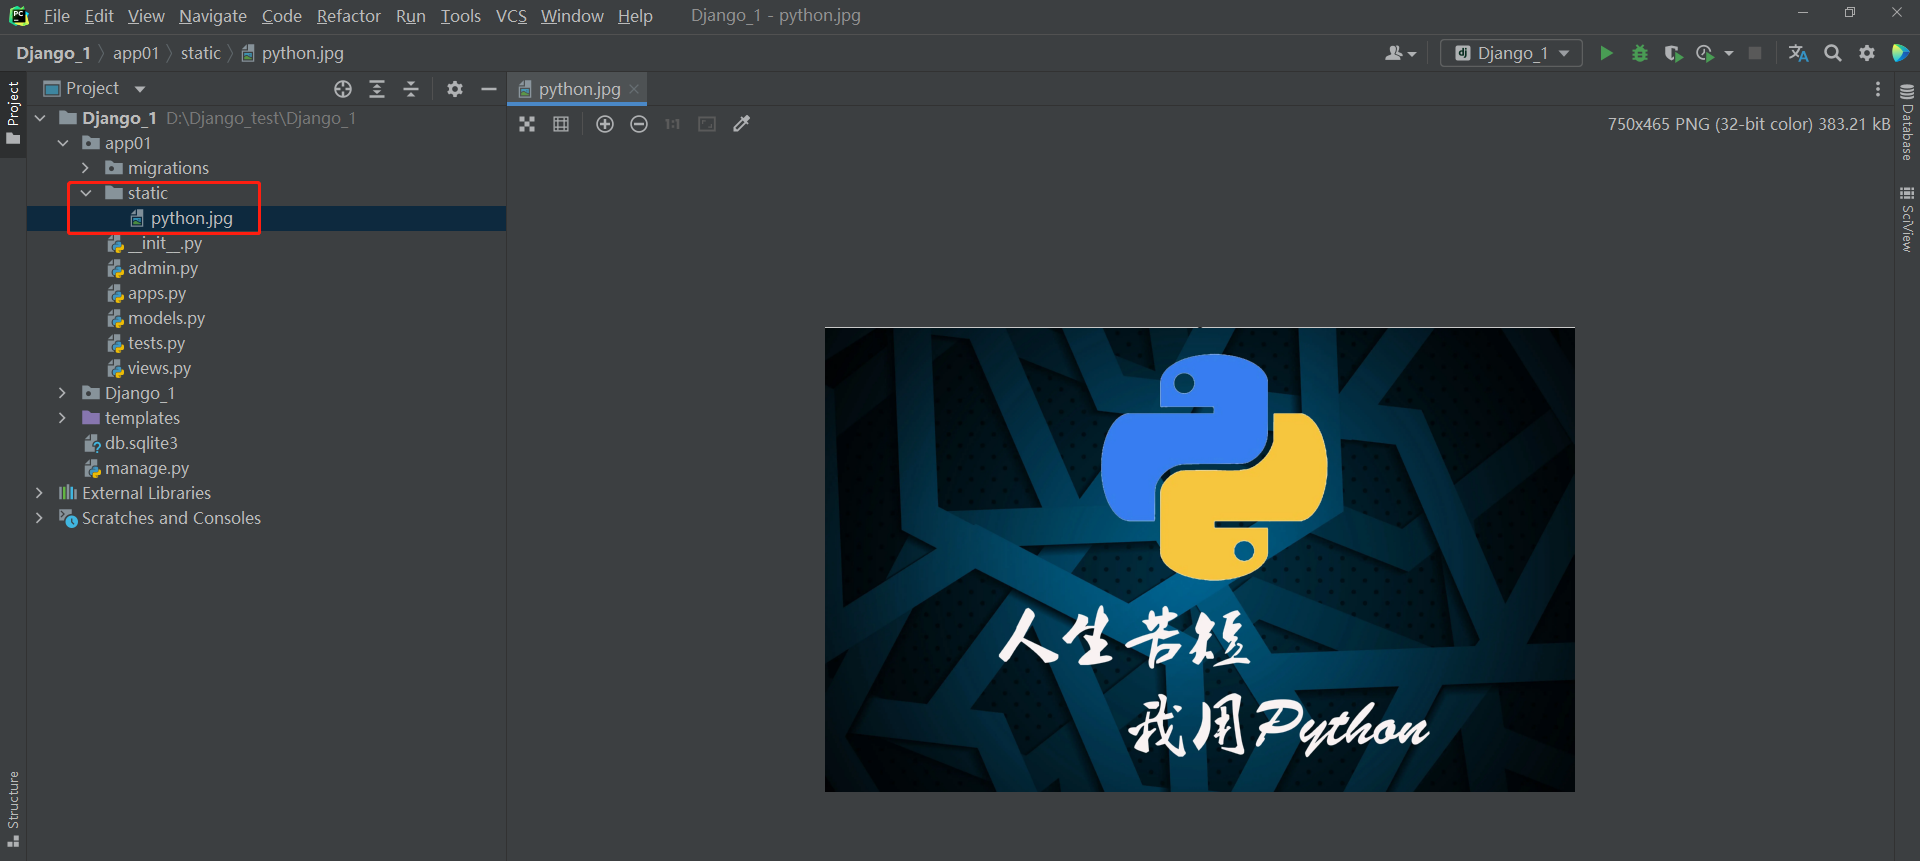Open the Django_1 run configuration dropdown

[x=1511, y=53]
